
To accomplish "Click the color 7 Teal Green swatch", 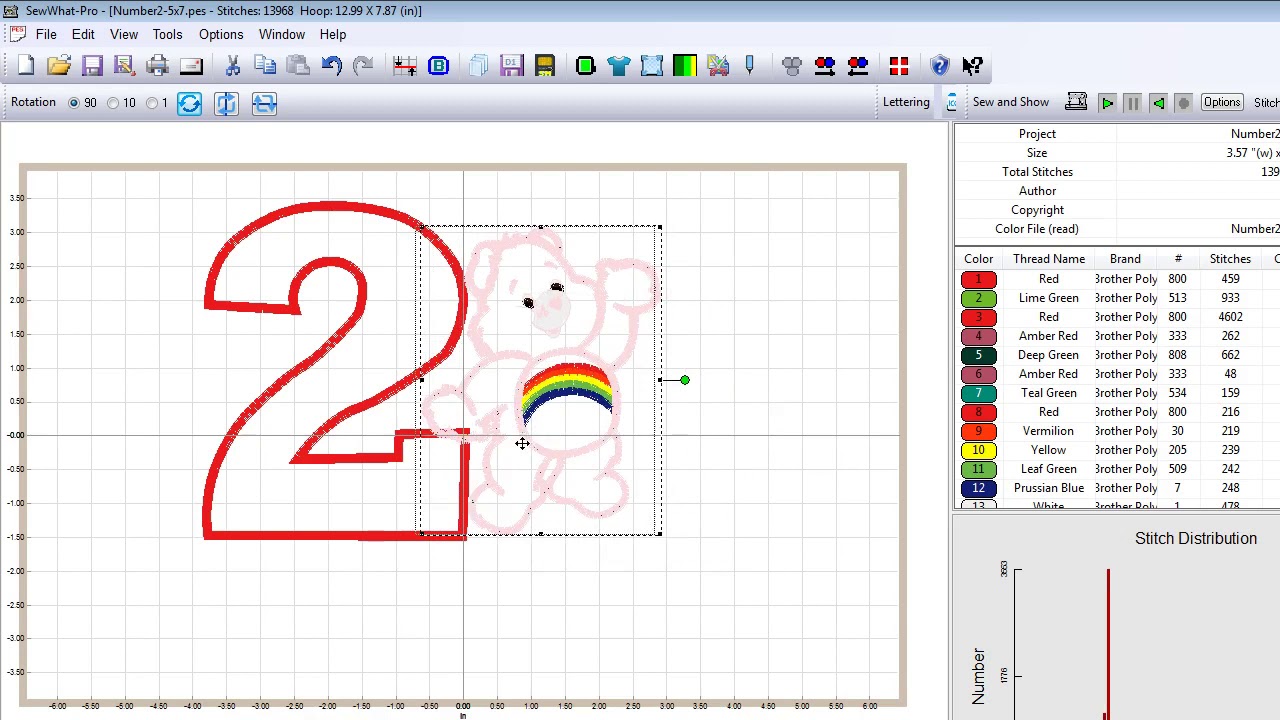I will click(x=978, y=393).
